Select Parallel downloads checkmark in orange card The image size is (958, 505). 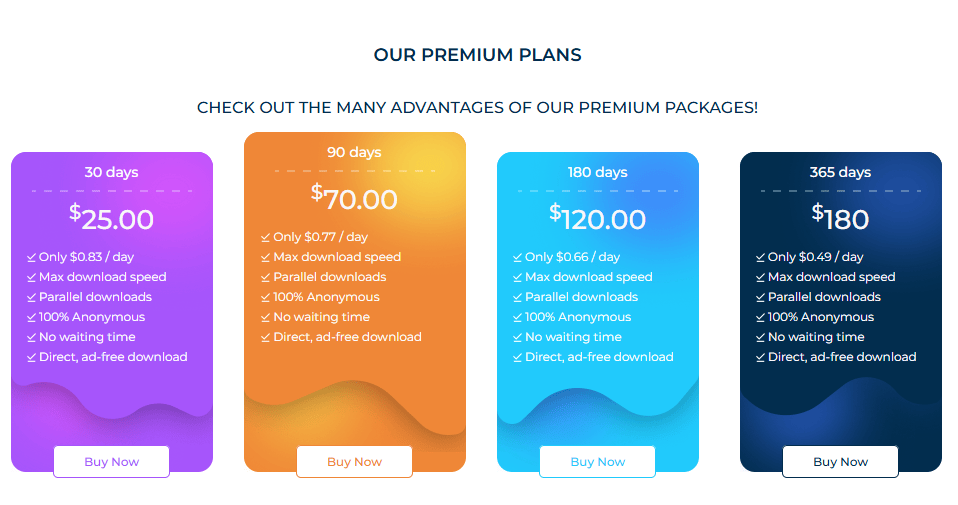pos(266,277)
